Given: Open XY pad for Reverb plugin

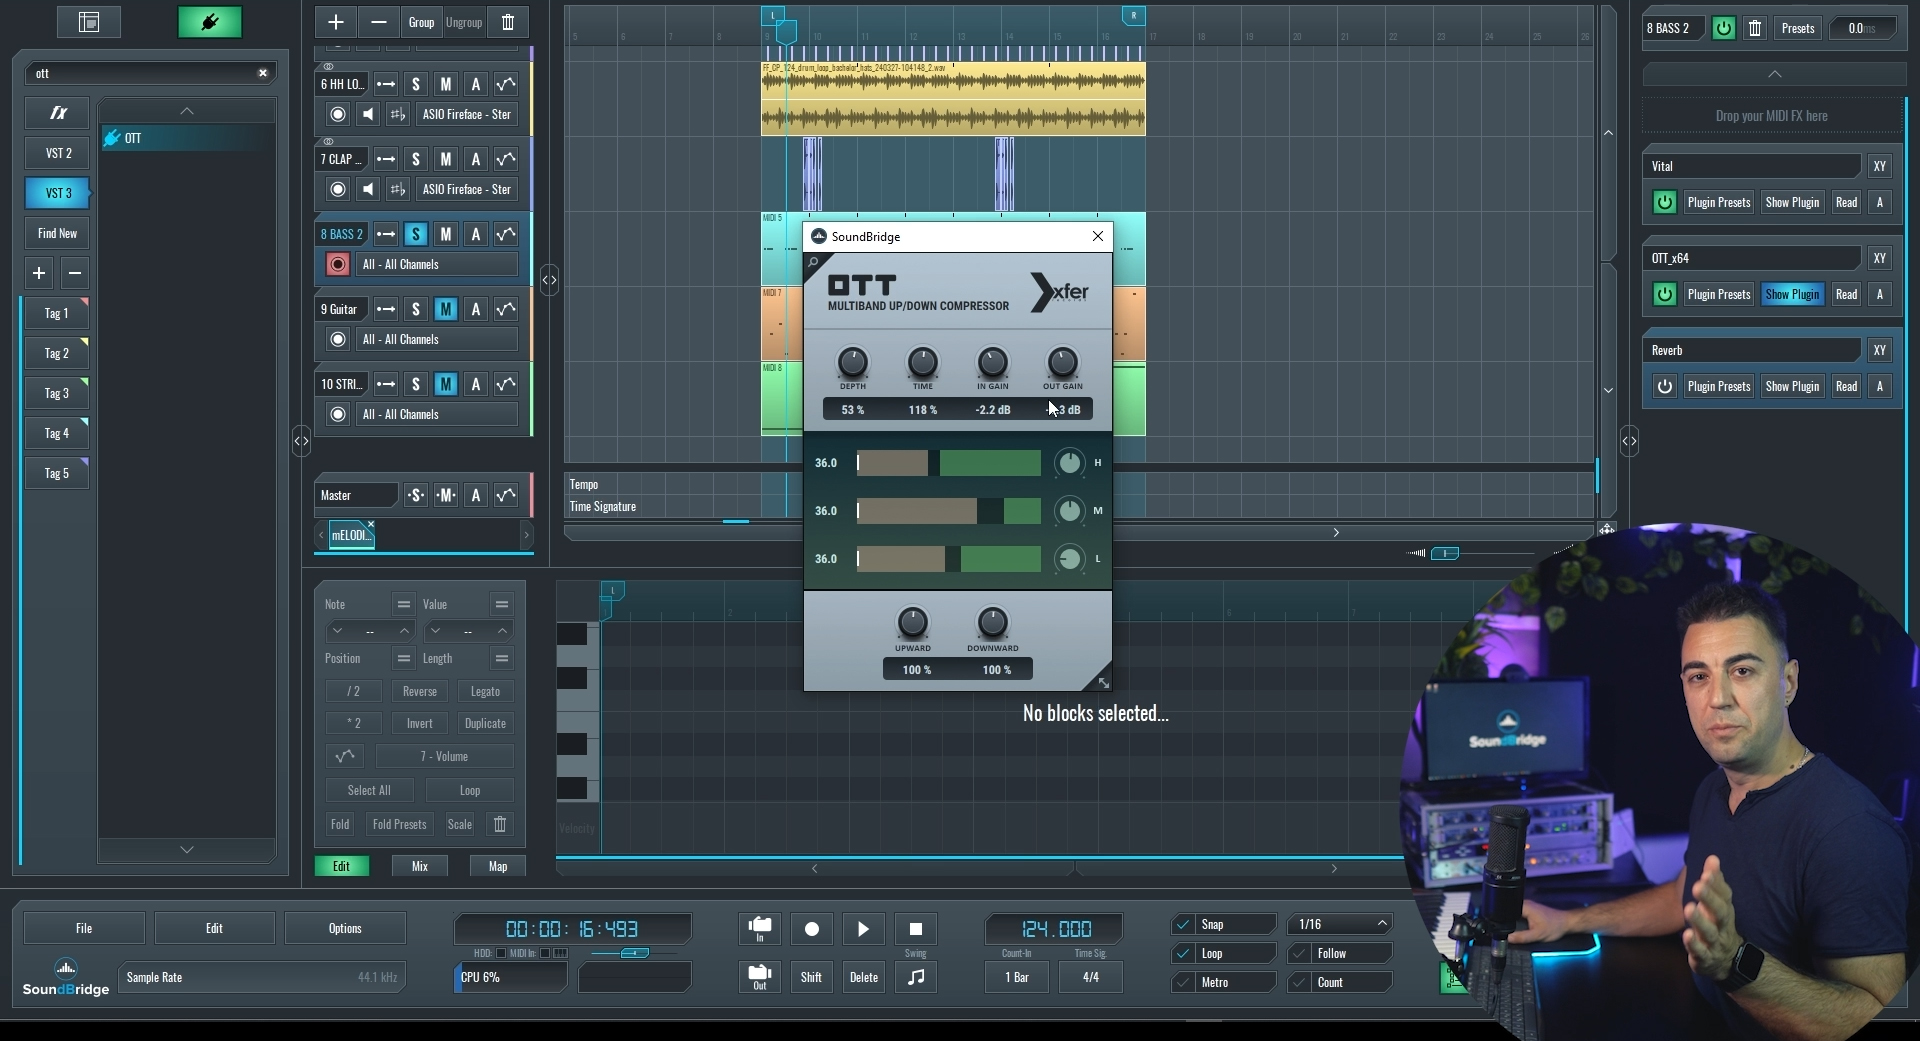Looking at the screenshot, I should click(1880, 350).
